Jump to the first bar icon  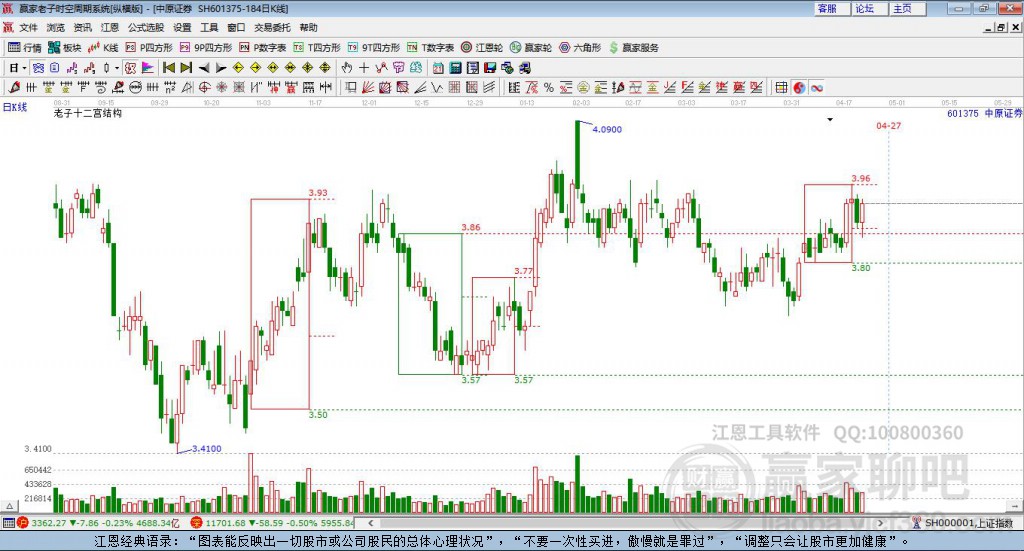tap(169, 68)
